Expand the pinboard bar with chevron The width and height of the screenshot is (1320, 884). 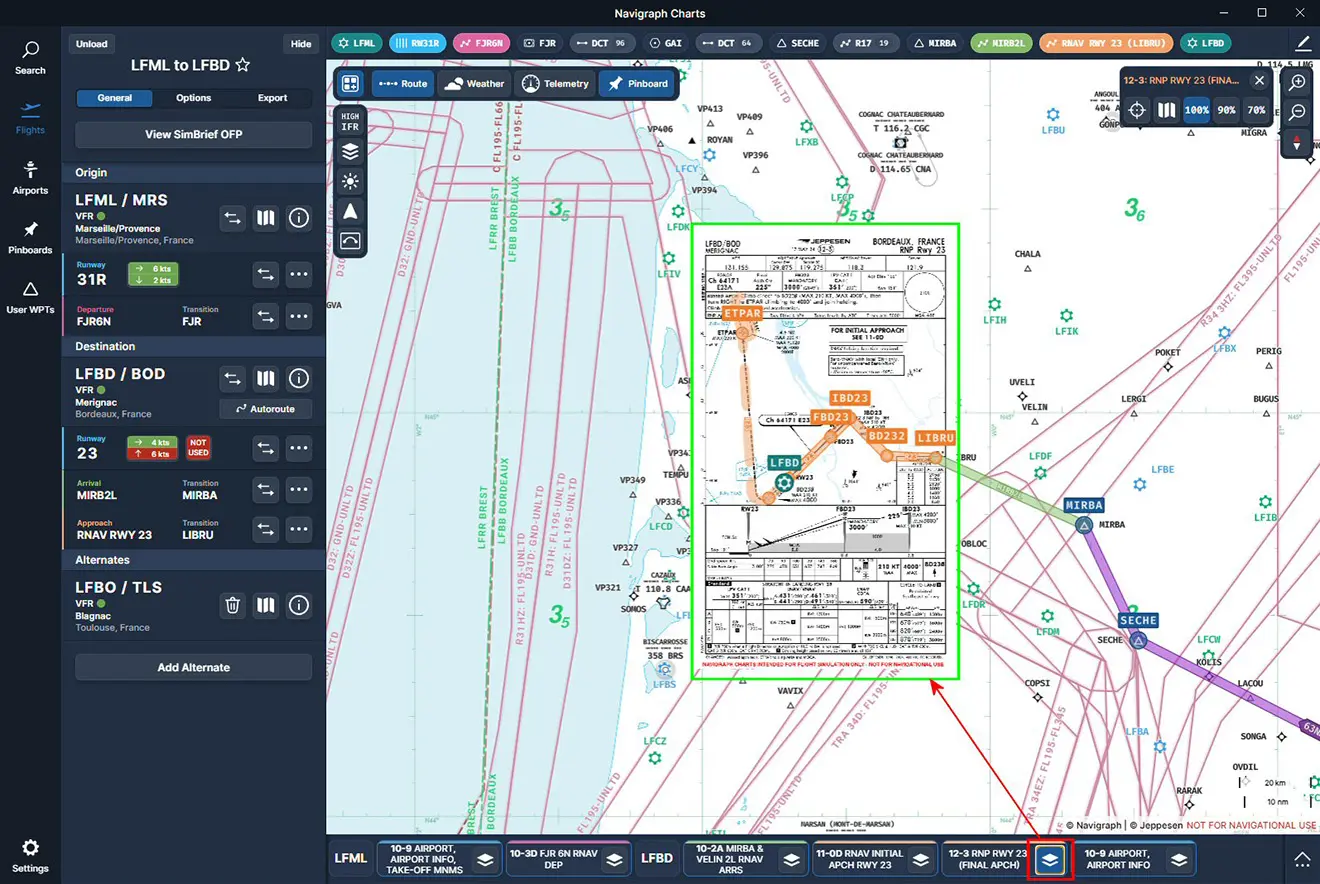[1302, 859]
